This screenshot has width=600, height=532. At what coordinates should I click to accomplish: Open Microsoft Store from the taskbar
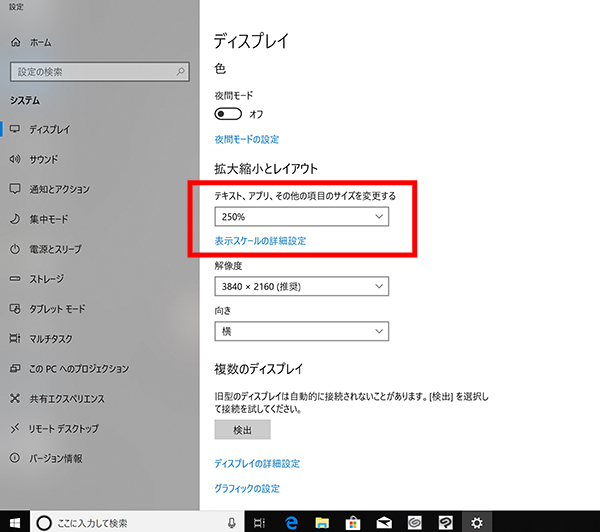[353, 523]
